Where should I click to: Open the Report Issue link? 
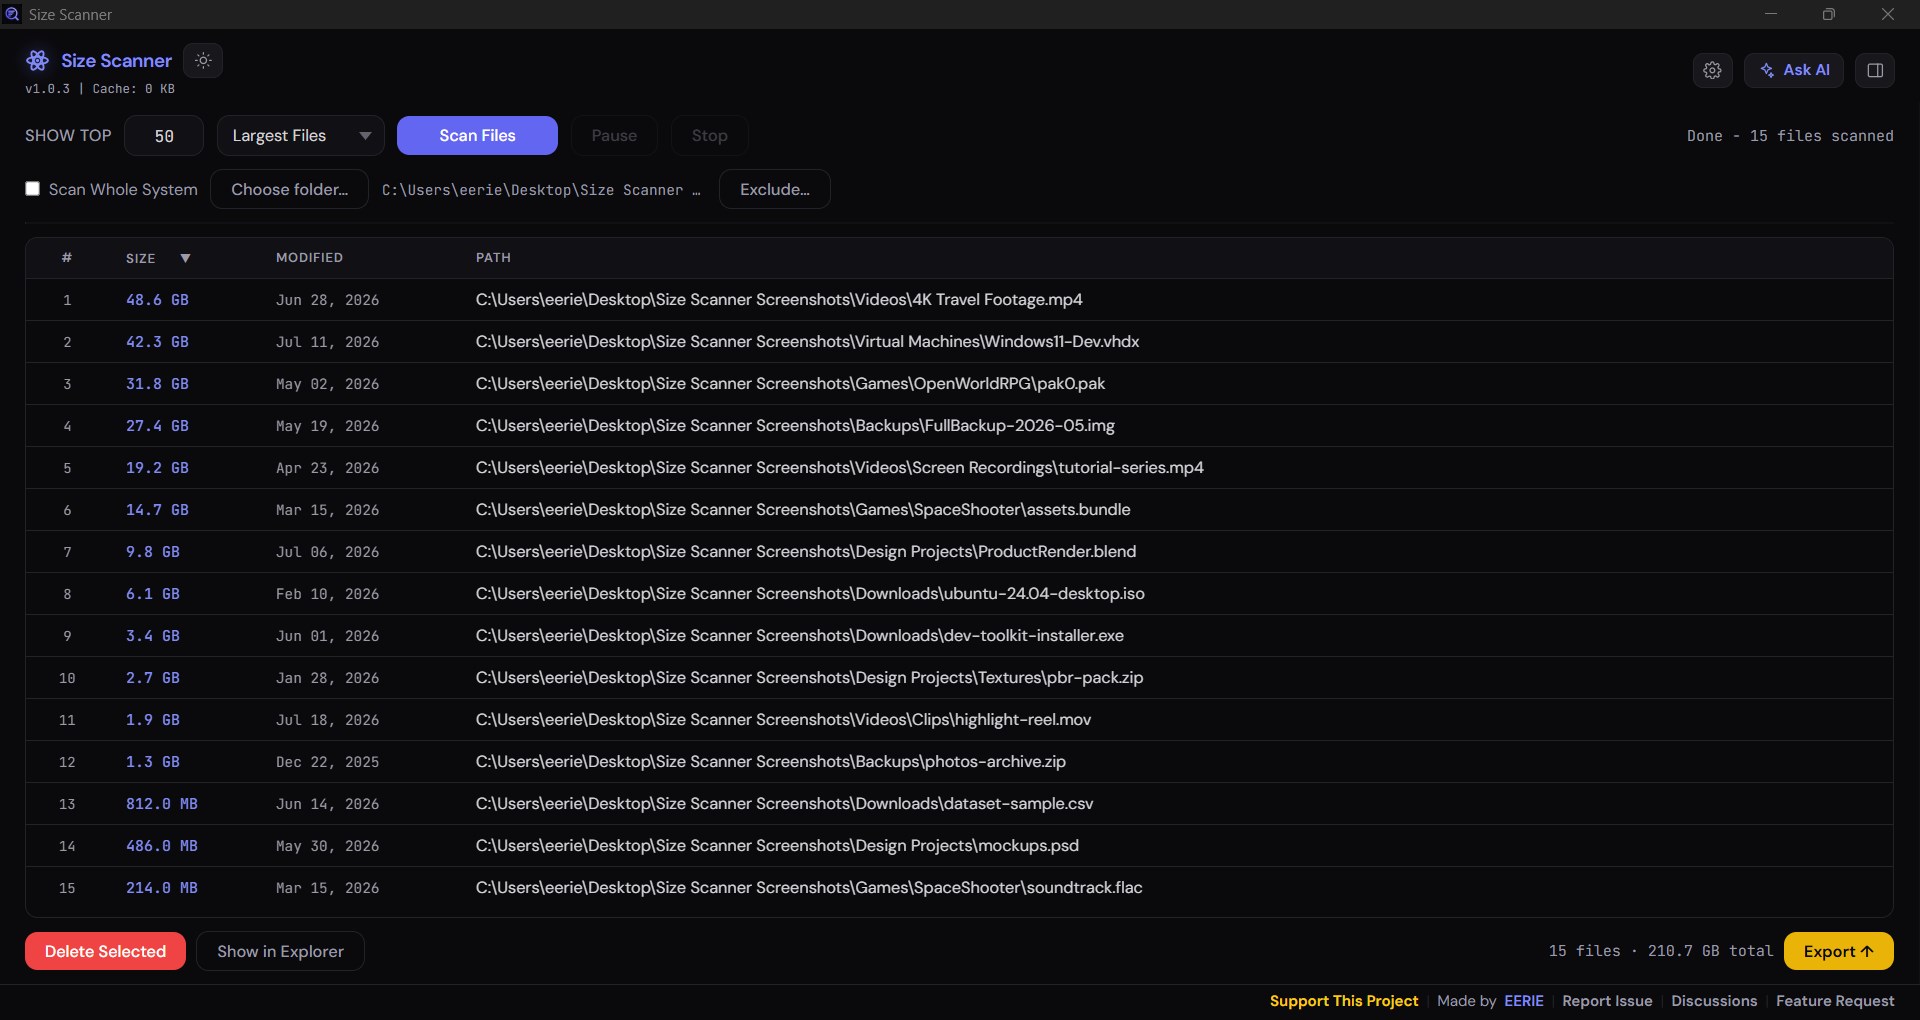pyautogui.click(x=1607, y=1001)
